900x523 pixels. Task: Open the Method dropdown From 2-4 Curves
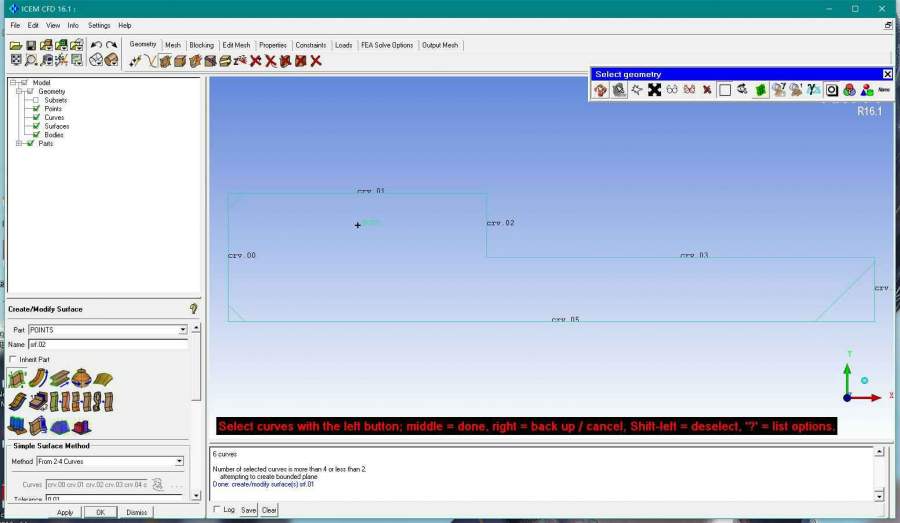[179, 462]
